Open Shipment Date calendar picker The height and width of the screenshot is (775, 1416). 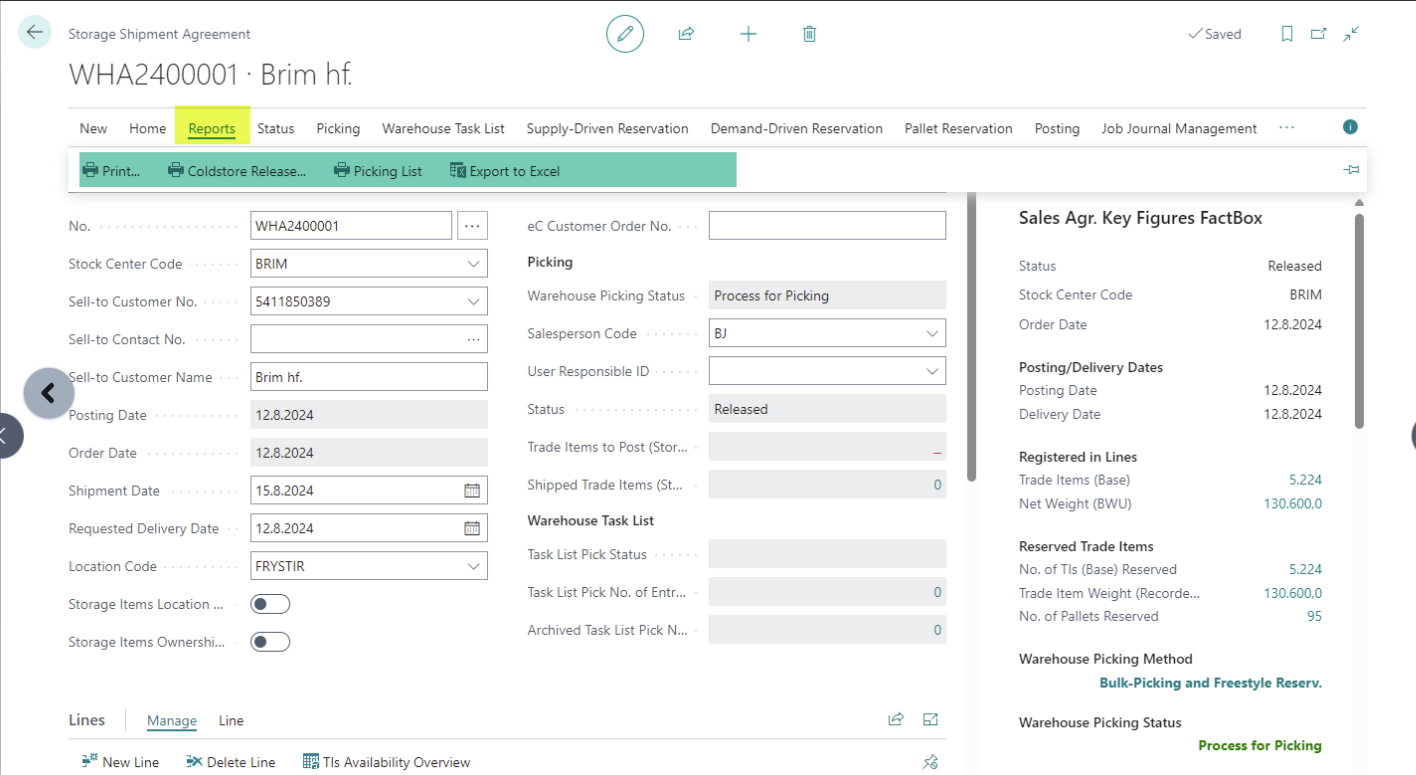tap(472, 491)
